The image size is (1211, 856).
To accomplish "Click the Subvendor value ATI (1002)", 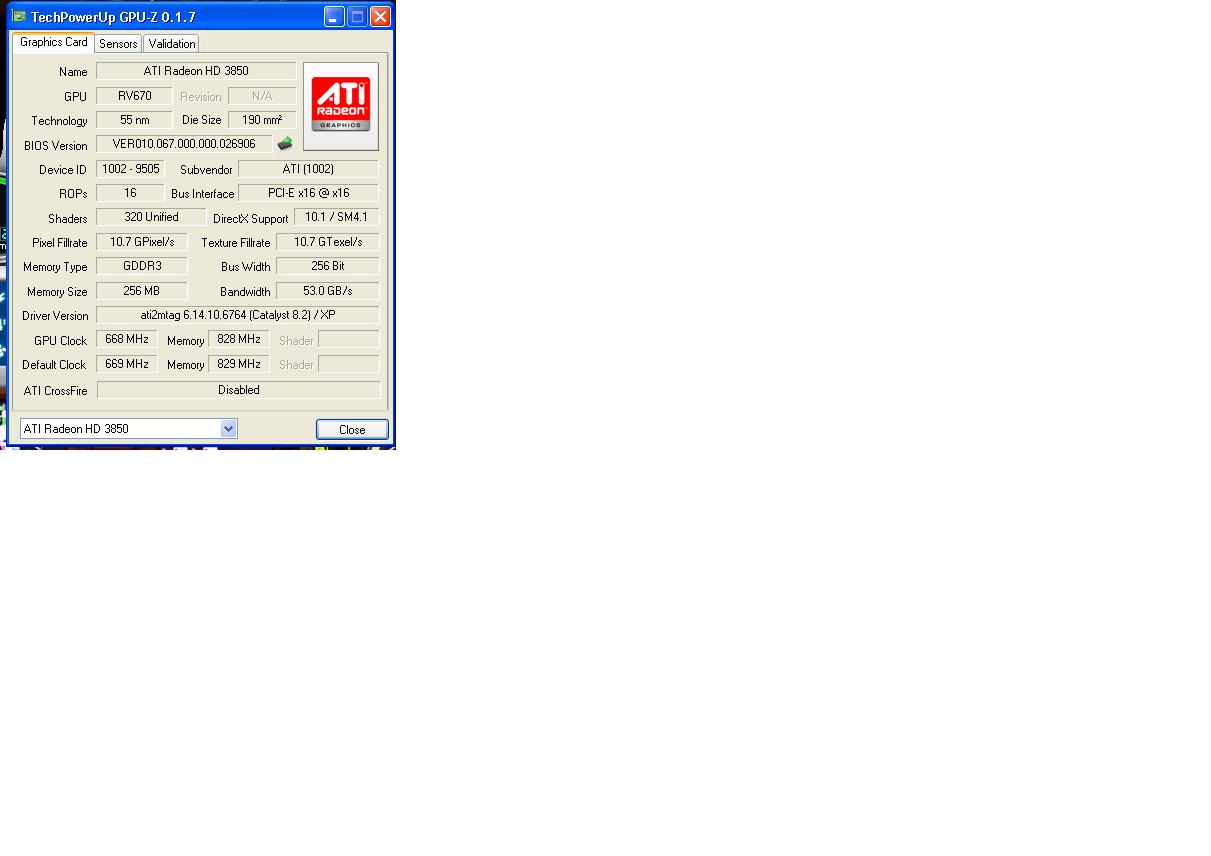I will click(x=308, y=169).
